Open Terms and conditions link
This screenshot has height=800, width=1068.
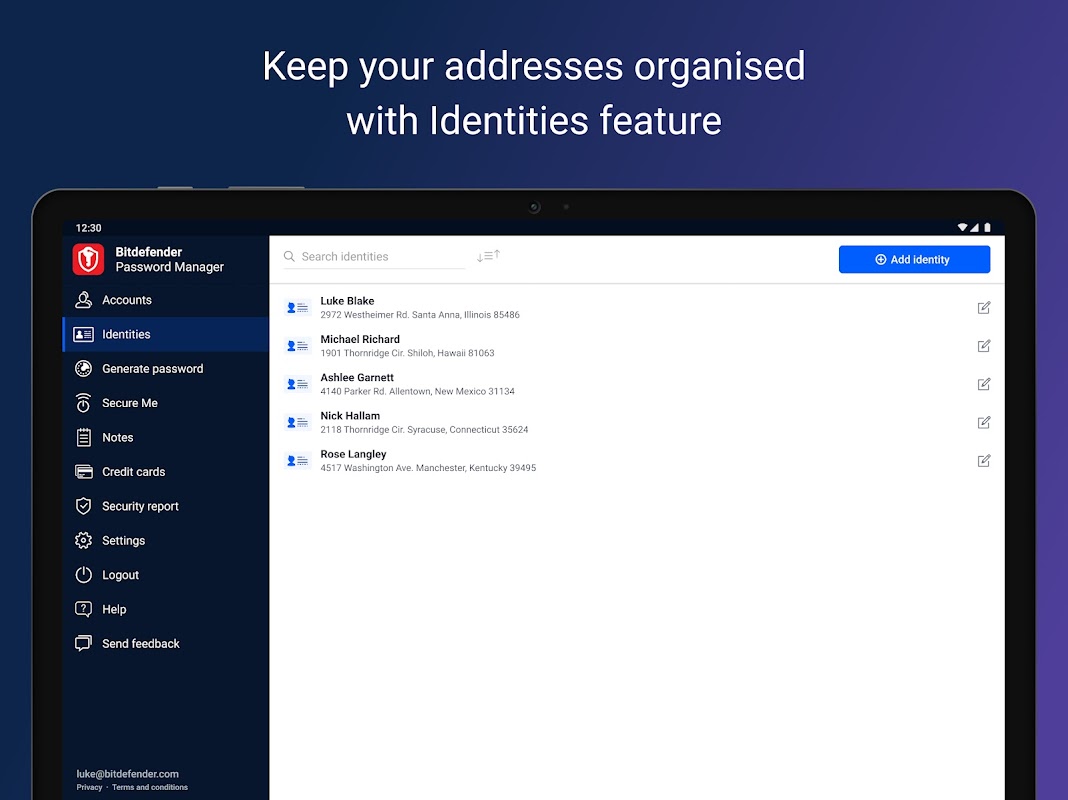pos(150,787)
